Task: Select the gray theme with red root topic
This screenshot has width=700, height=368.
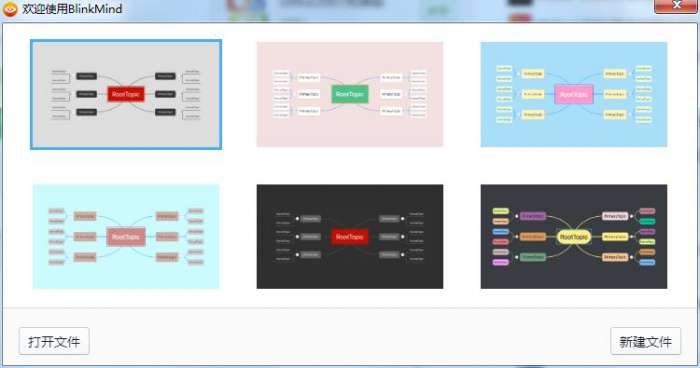Action: coord(126,94)
